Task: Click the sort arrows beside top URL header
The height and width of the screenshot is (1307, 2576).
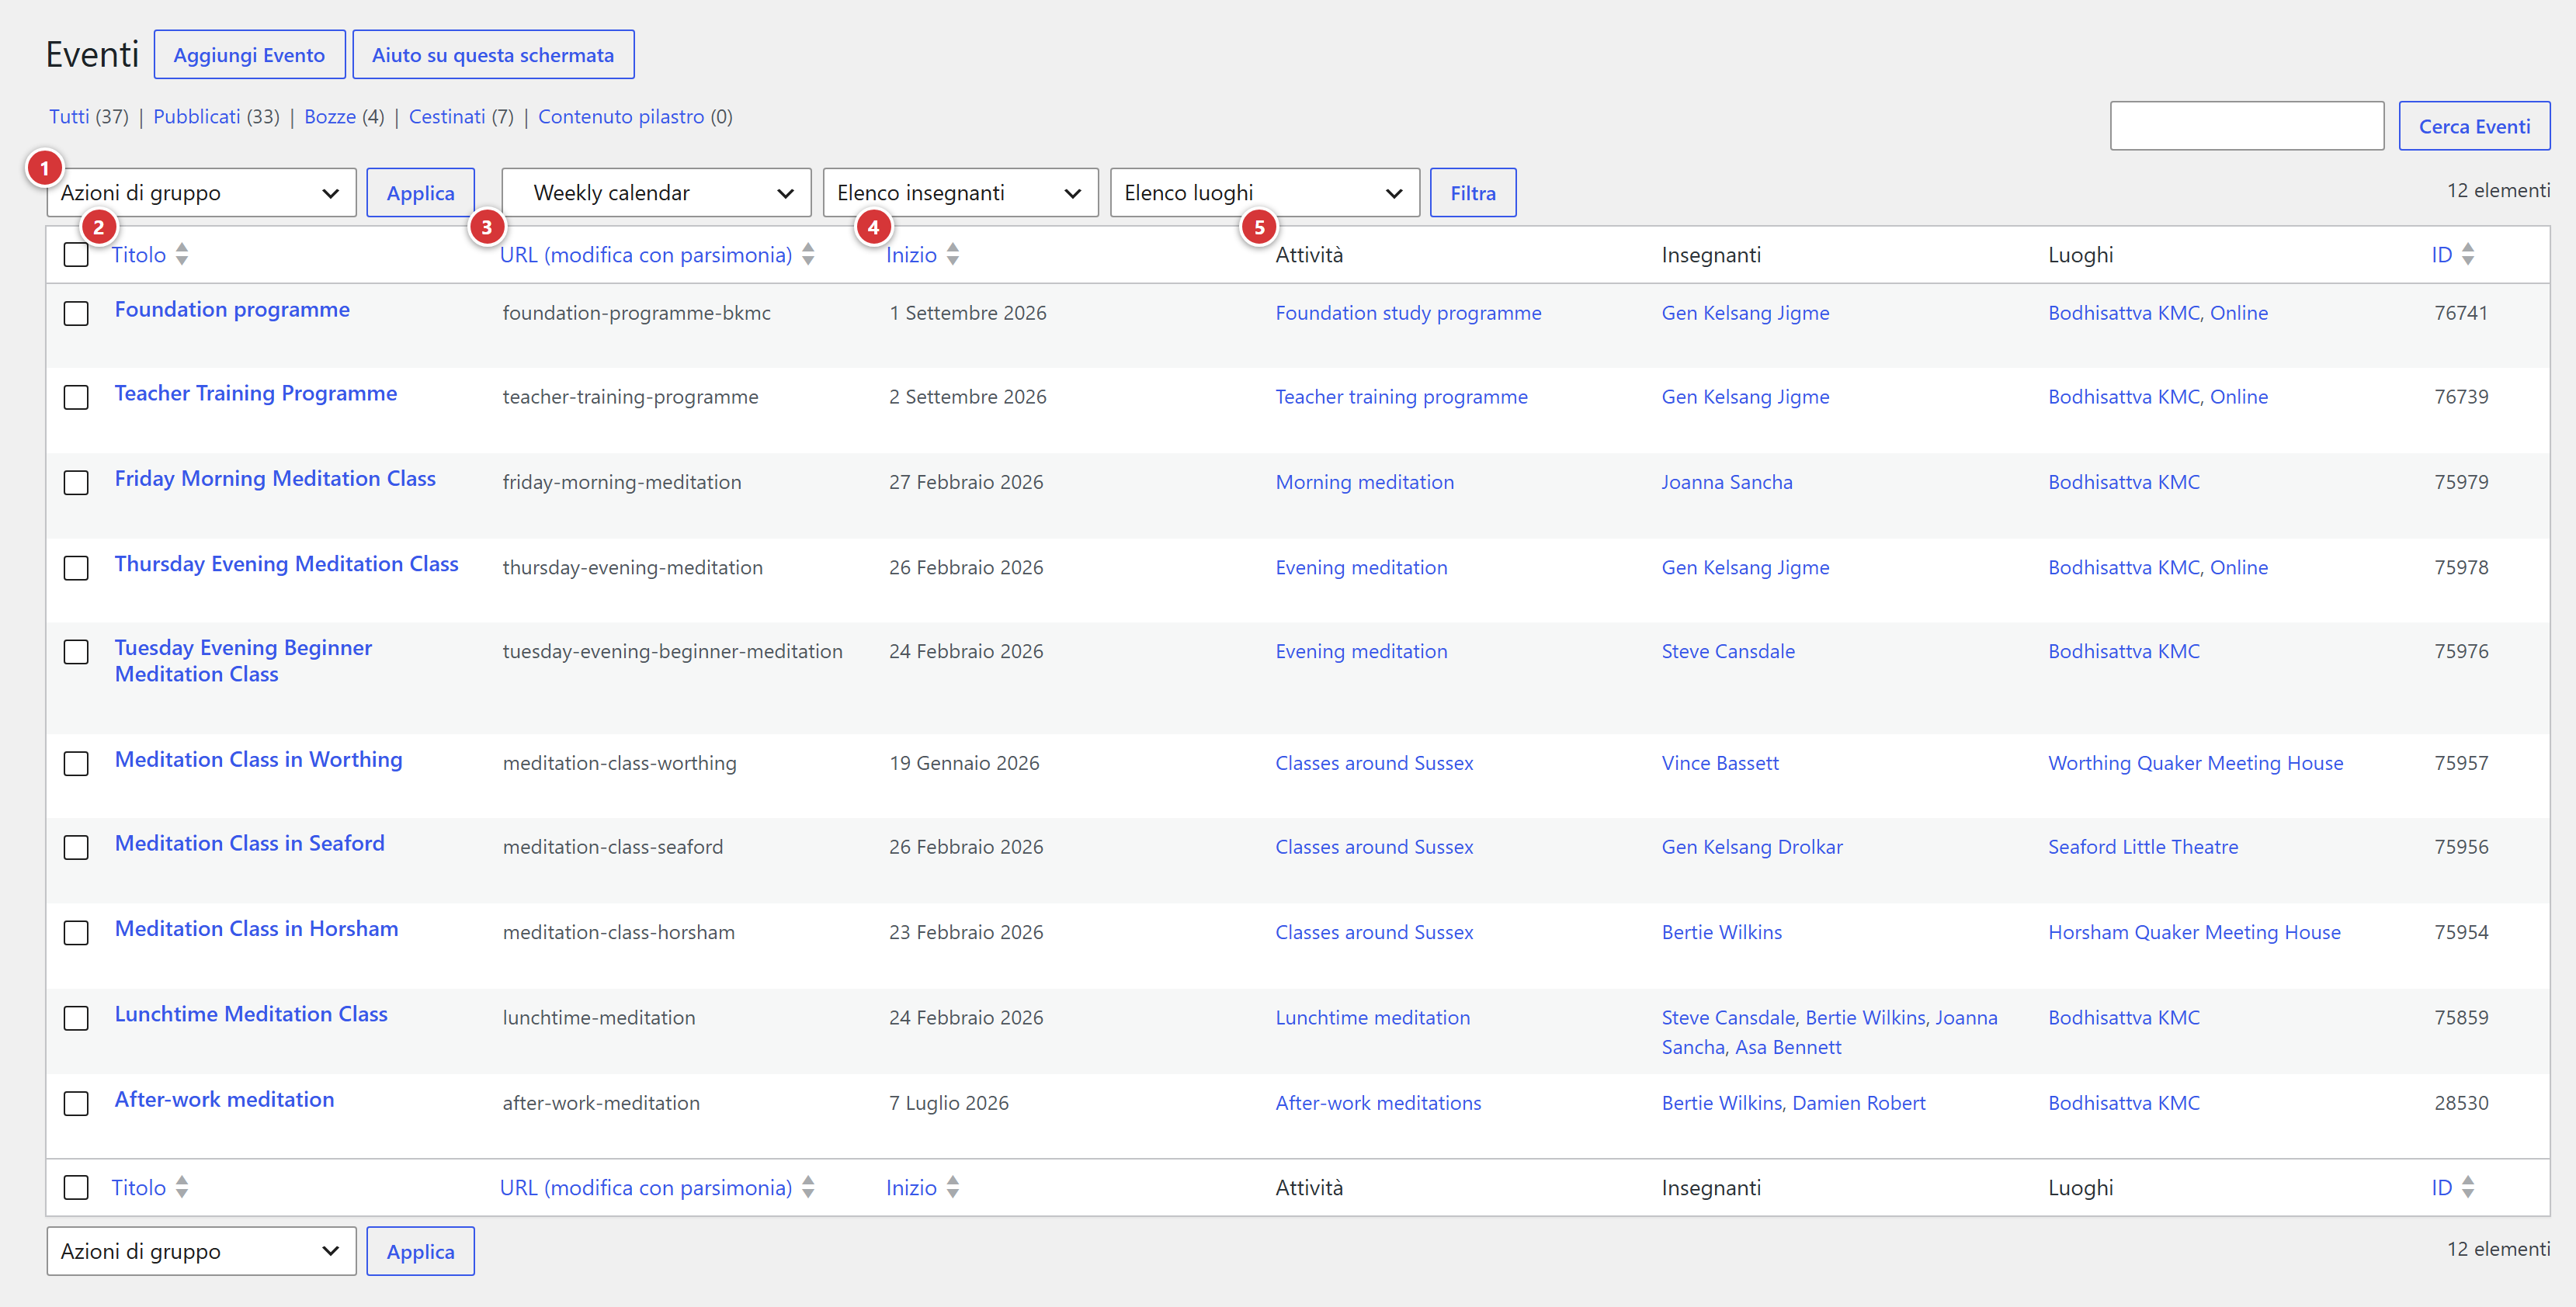Action: tap(808, 254)
